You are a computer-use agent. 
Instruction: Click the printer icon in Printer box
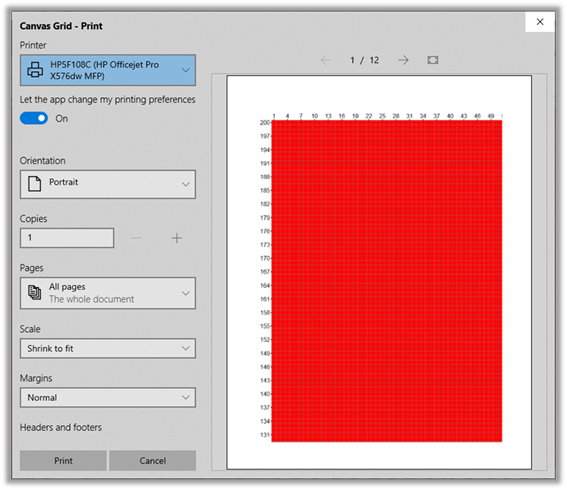tap(35, 70)
